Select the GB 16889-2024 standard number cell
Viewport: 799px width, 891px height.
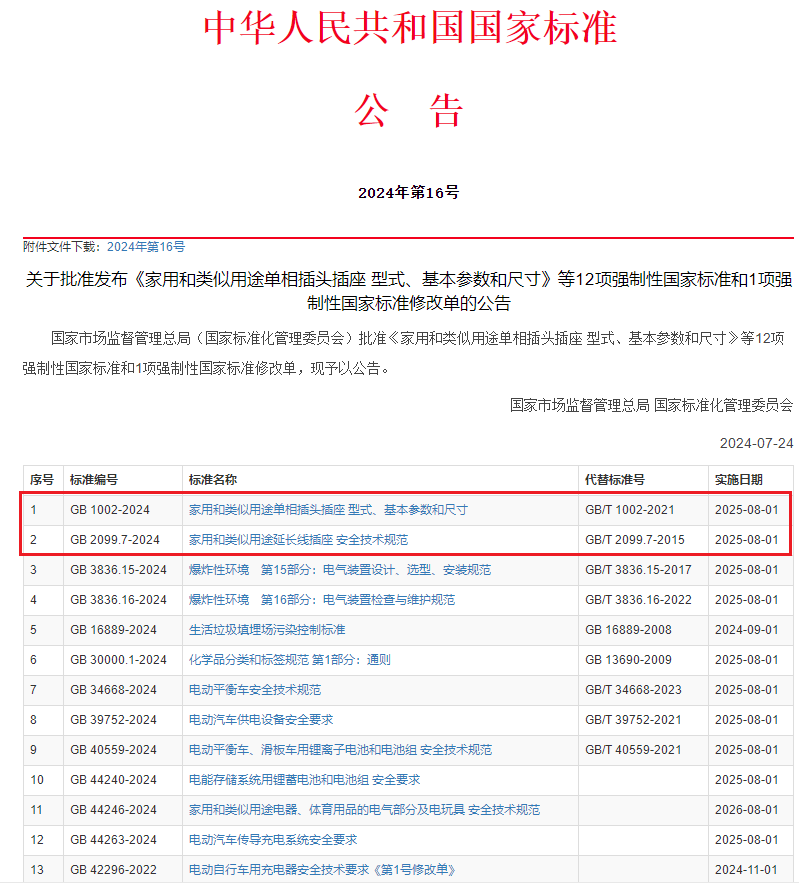pos(112,630)
